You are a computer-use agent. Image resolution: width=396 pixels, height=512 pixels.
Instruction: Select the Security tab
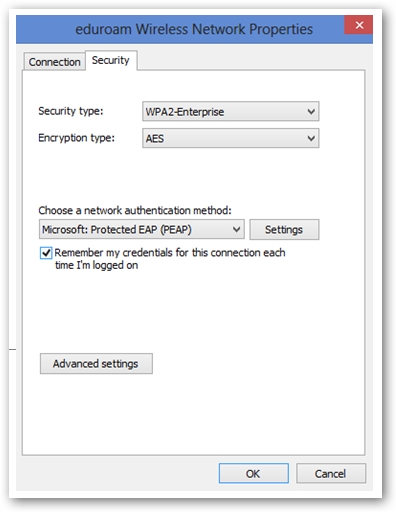[111, 60]
